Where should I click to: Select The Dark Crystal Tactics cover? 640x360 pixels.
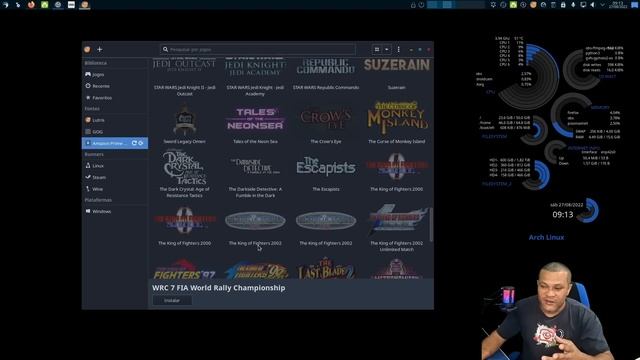point(184,167)
